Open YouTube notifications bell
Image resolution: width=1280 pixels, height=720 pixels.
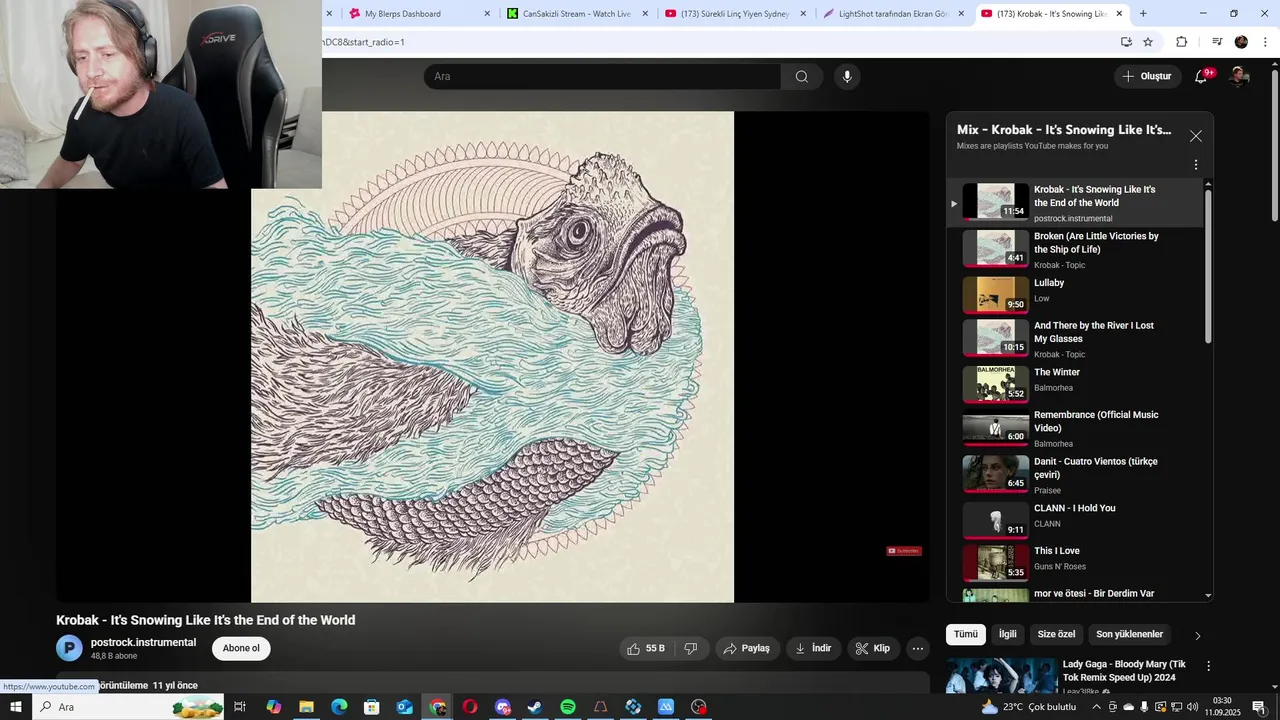tap(1201, 77)
